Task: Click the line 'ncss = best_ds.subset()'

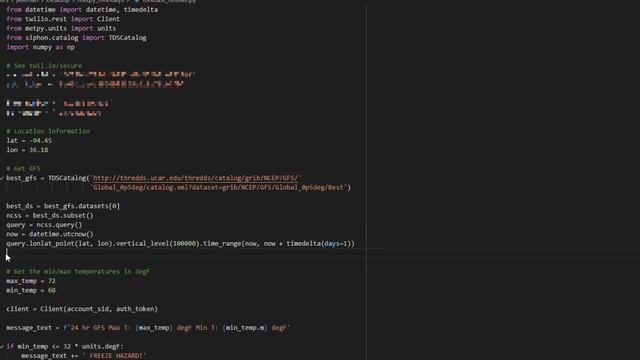Action: pos(50,216)
